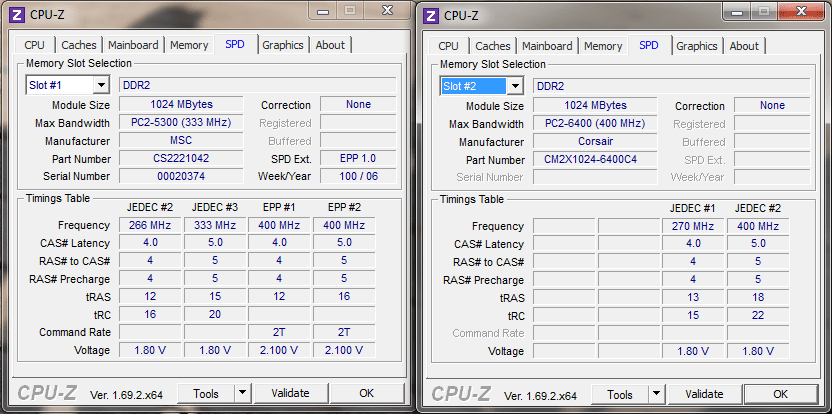The image size is (832, 414).
Task: Expand the Slot #2 dropdown in right window
Action: [515, 87]
